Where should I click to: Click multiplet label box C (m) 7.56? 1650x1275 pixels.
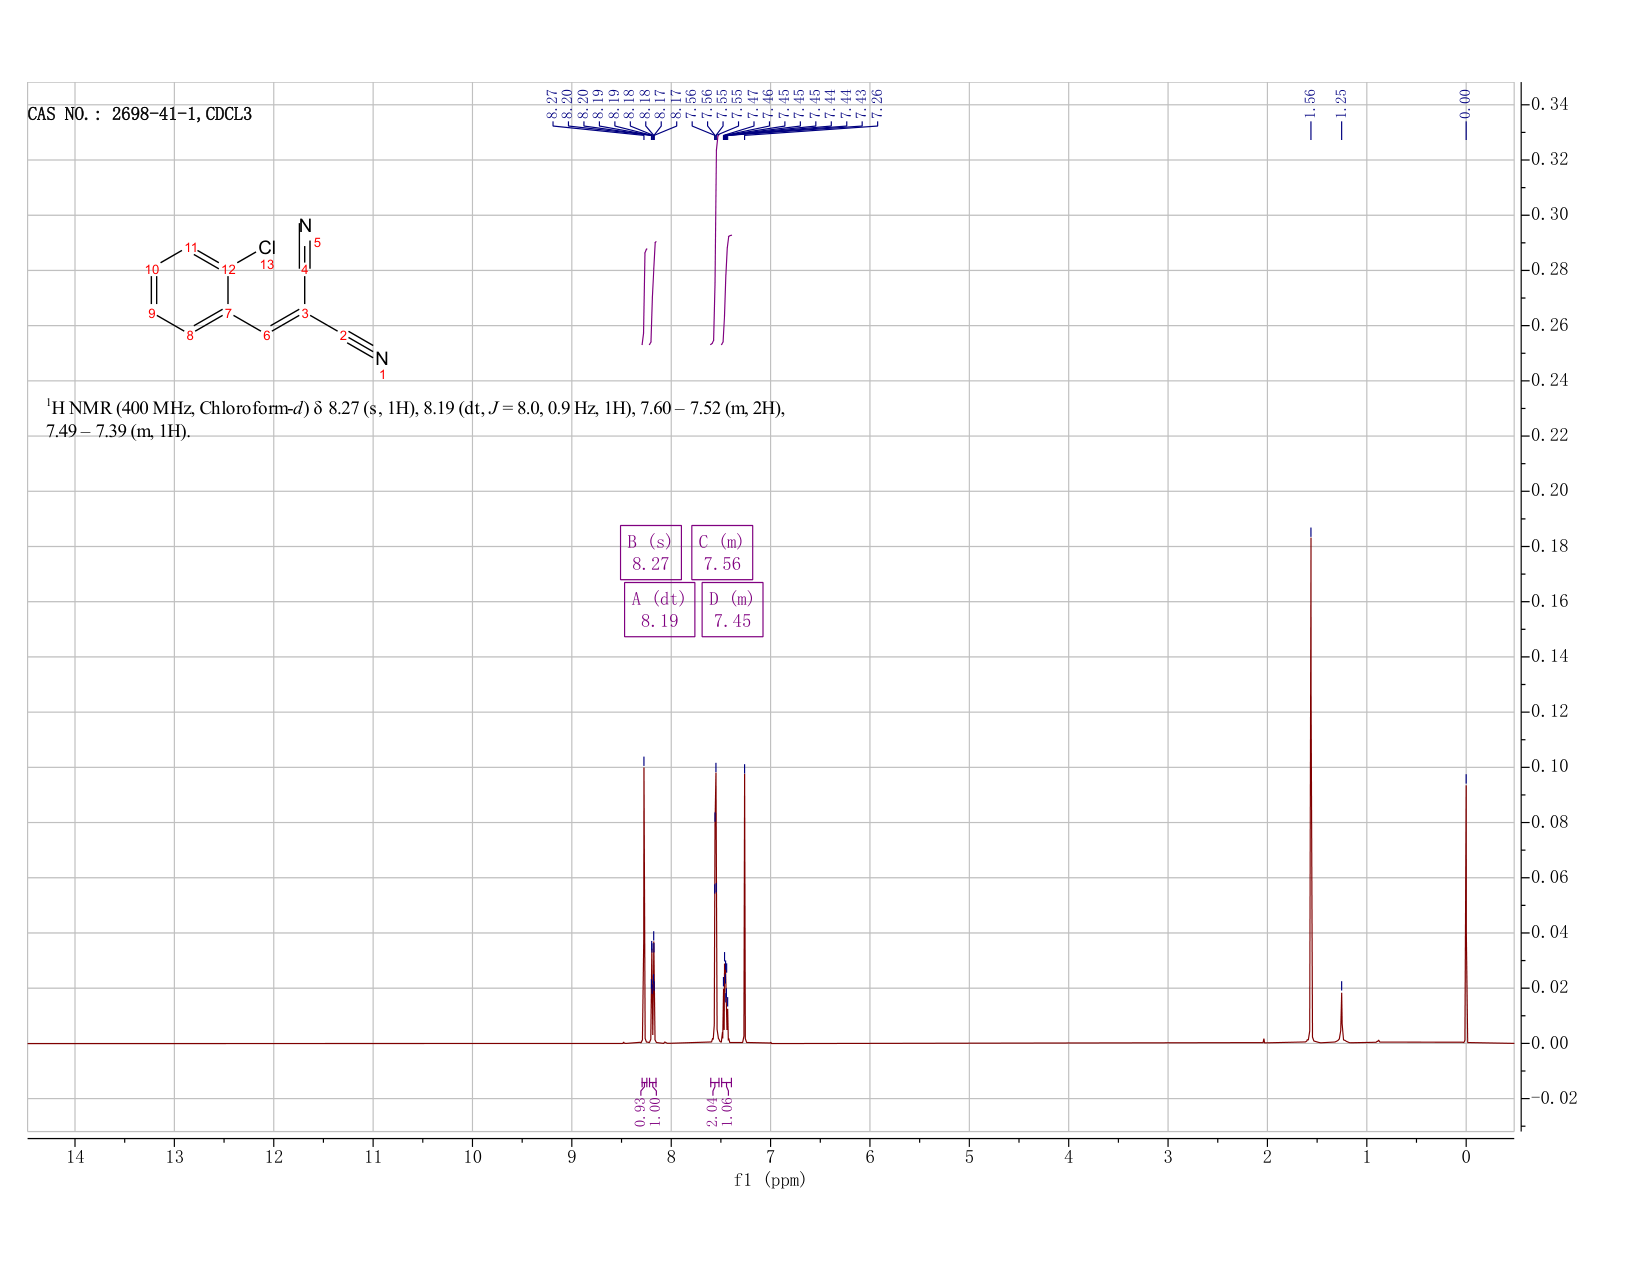(x=722, y=552)
